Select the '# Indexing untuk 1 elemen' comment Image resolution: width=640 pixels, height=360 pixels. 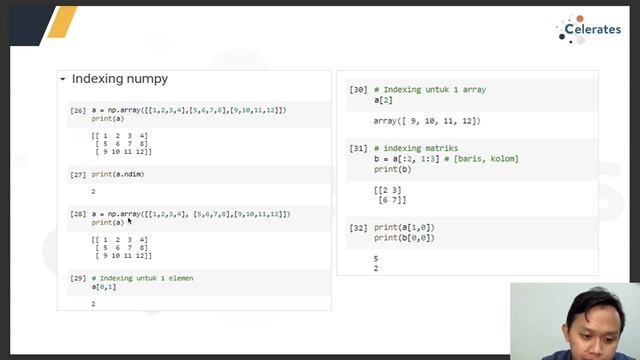coord(142,278)
